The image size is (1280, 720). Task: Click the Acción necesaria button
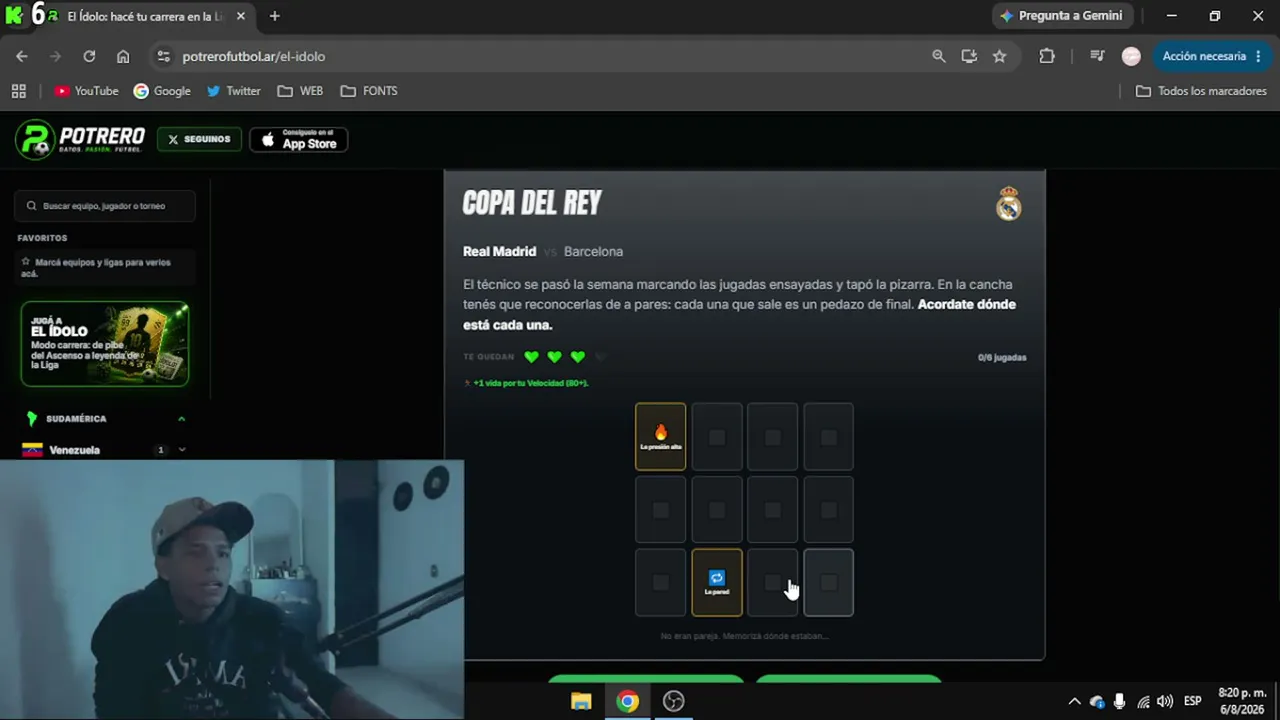1211,56
